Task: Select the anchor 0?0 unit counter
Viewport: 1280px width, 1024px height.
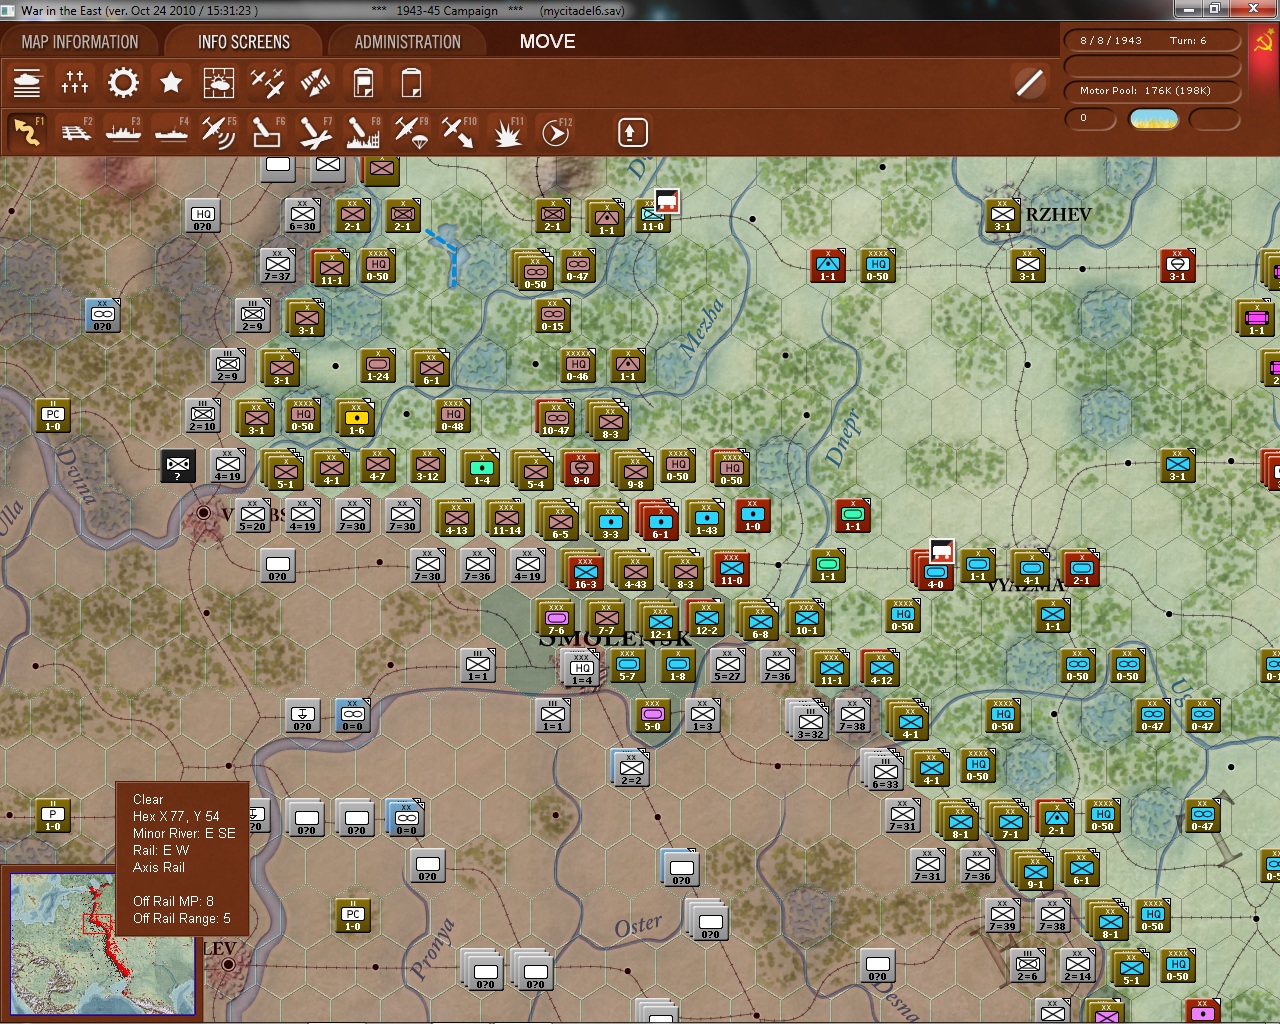Action: click(x=303, y=714)
